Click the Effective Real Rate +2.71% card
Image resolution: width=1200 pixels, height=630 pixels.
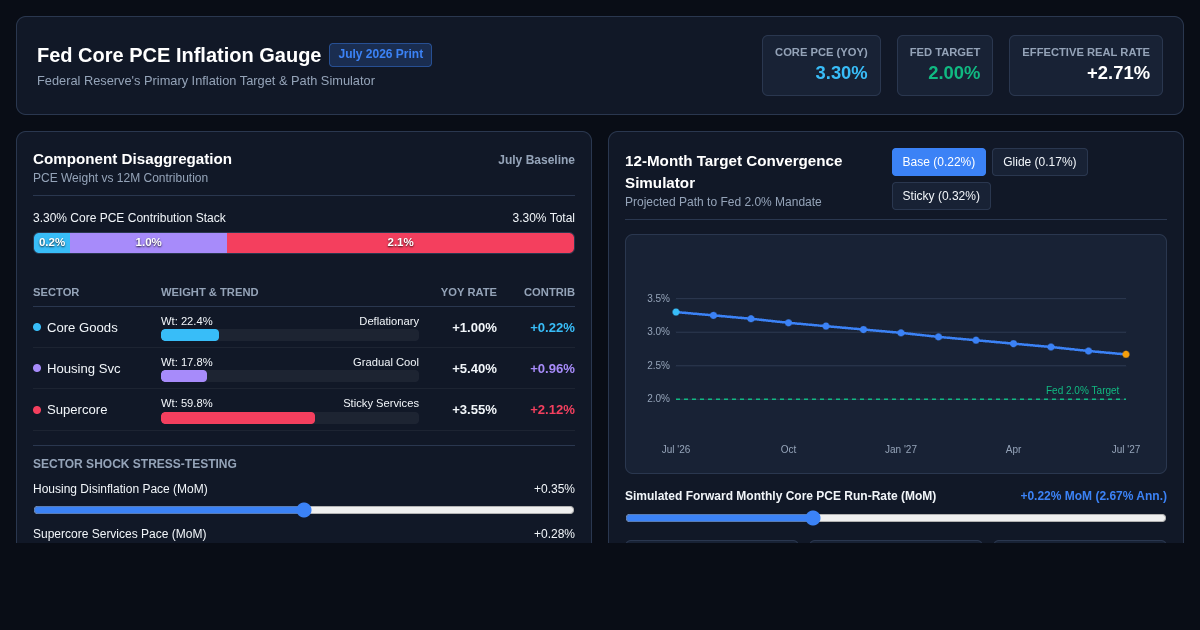point(1086,66)
